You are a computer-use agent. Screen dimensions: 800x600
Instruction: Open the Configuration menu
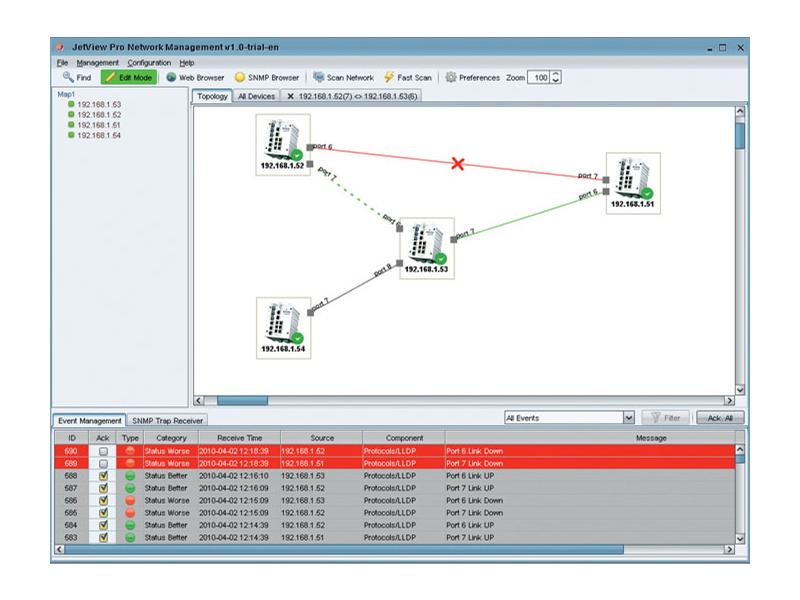149,63
